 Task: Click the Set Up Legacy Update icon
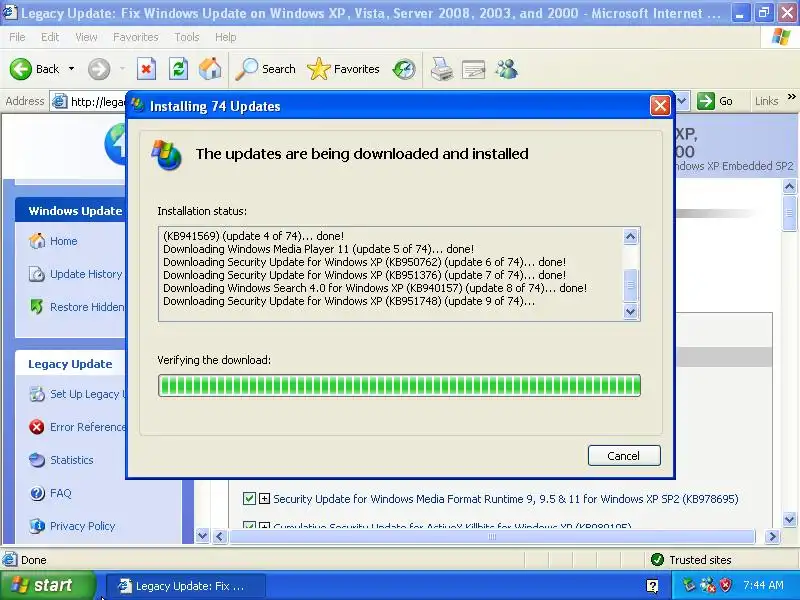click(x=37, y=394)
